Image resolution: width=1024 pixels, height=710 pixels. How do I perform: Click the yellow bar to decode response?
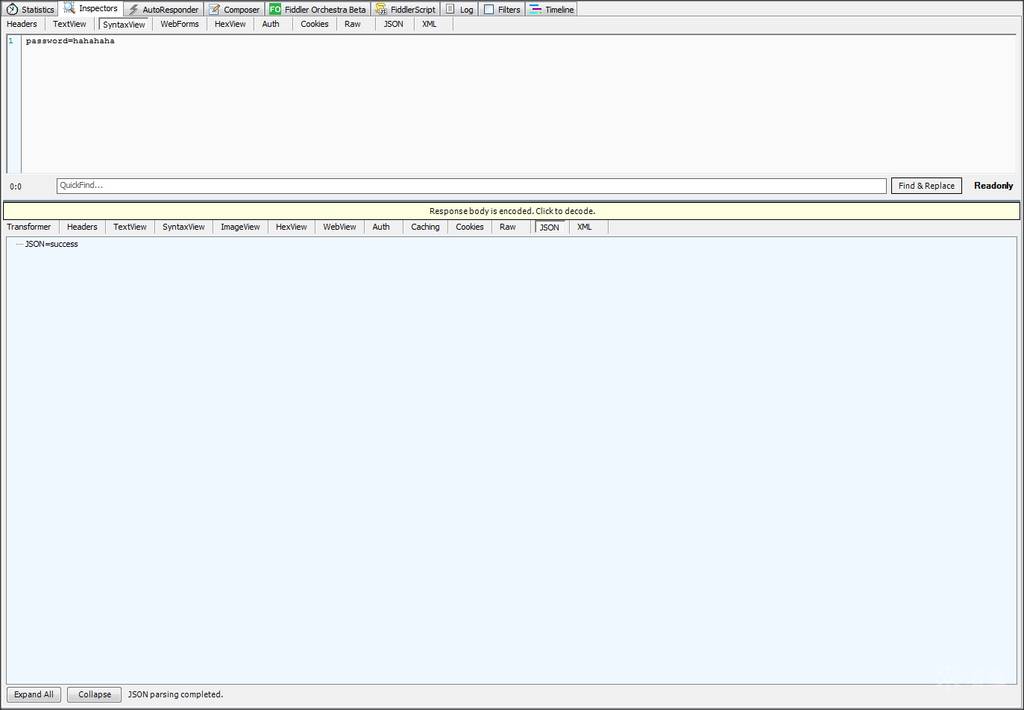point(511,211)
